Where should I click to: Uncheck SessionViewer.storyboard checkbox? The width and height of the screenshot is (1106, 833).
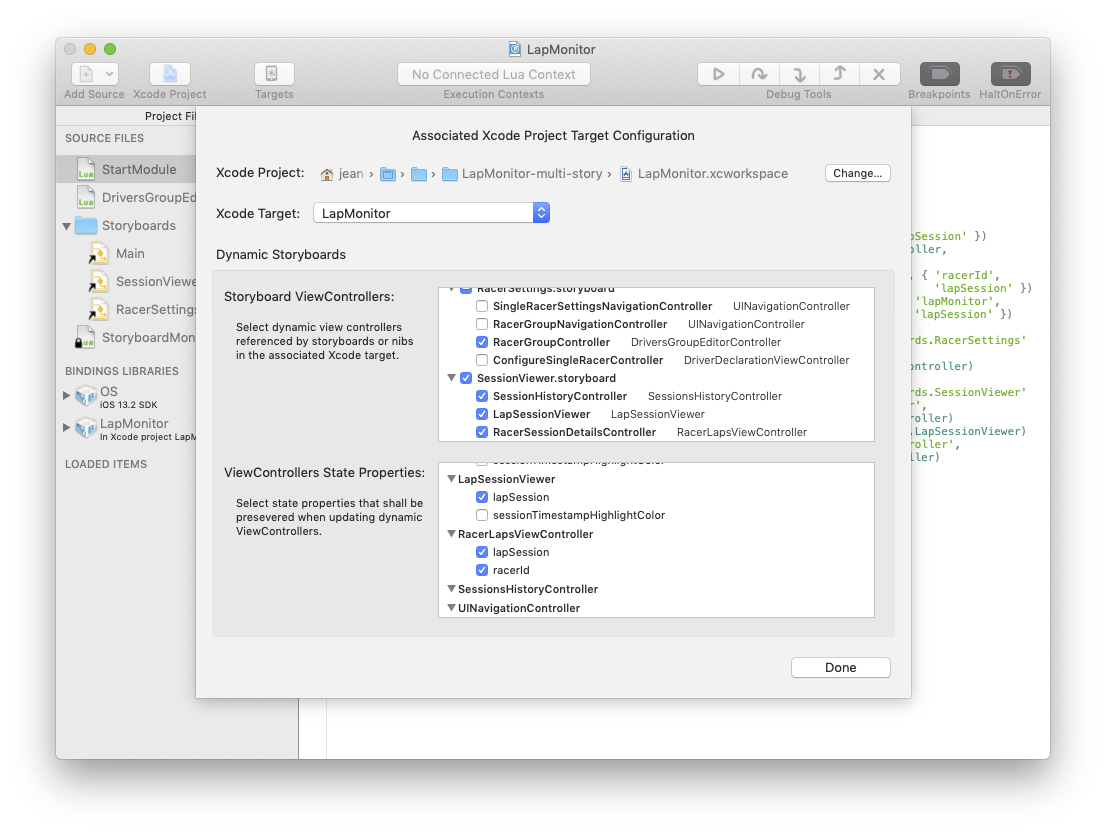coord(466,378)
